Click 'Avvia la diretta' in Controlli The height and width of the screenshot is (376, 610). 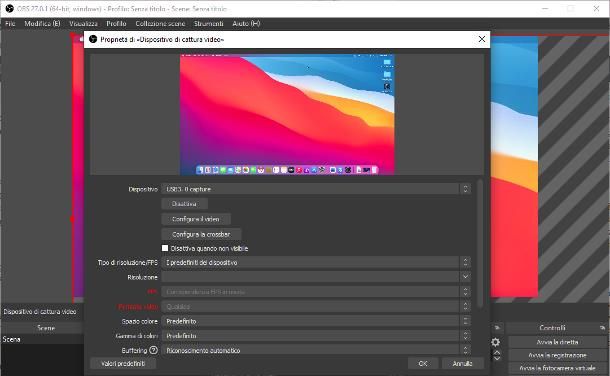(557, 342)
